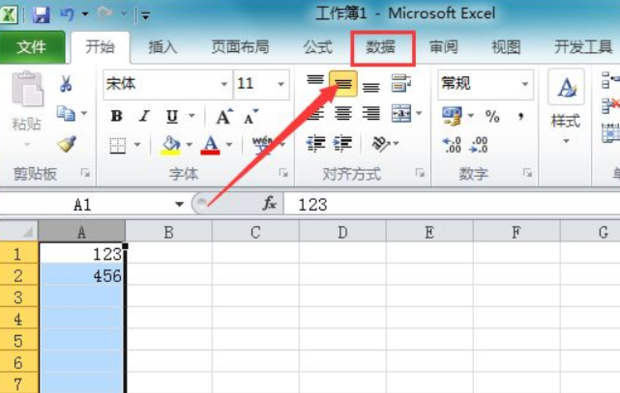Open the font name dropdown arrow
The width and height of the screenshot is (620, 393).
pos(224,84)
